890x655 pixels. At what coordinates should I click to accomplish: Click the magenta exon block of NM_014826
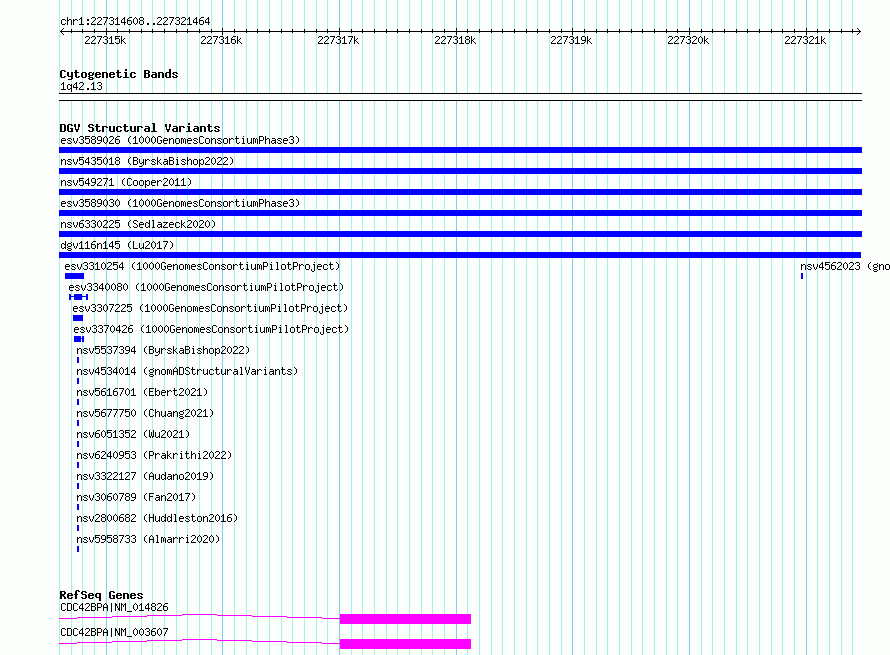405,619
